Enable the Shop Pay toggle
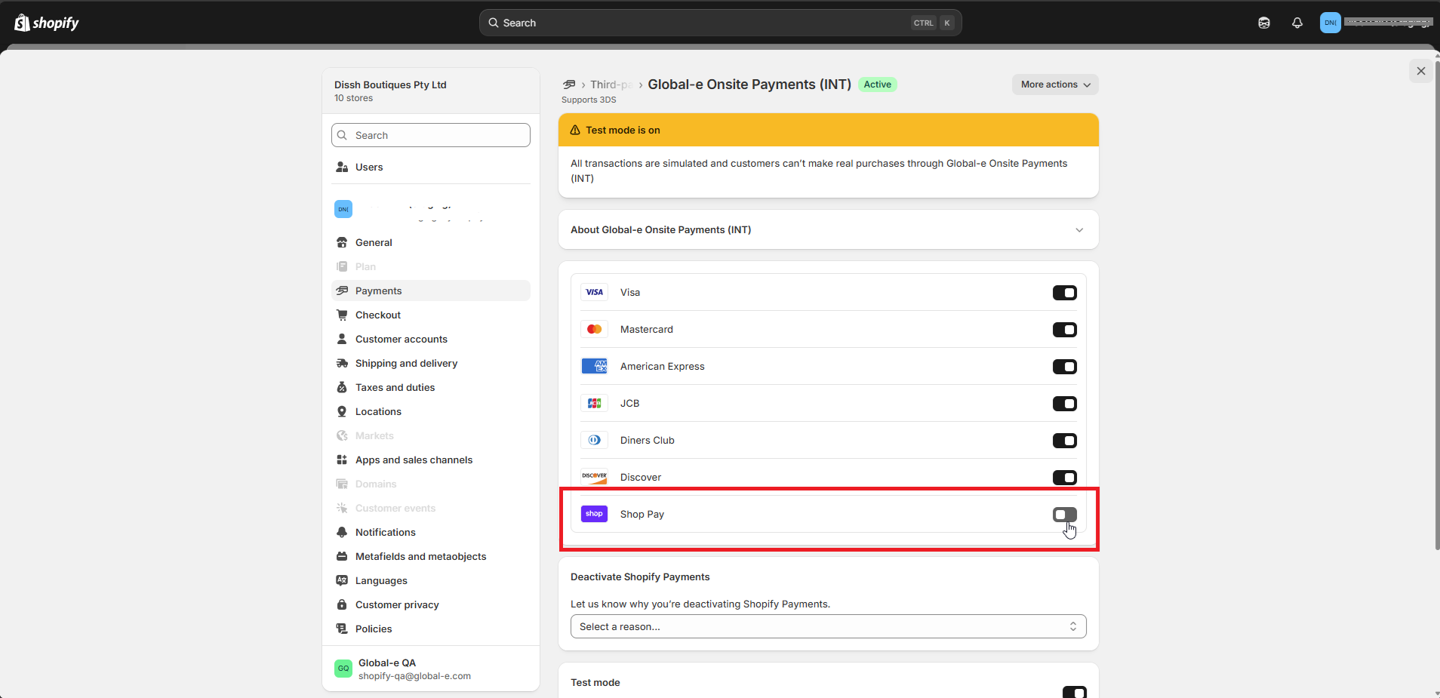 (x=1064, y=515)
